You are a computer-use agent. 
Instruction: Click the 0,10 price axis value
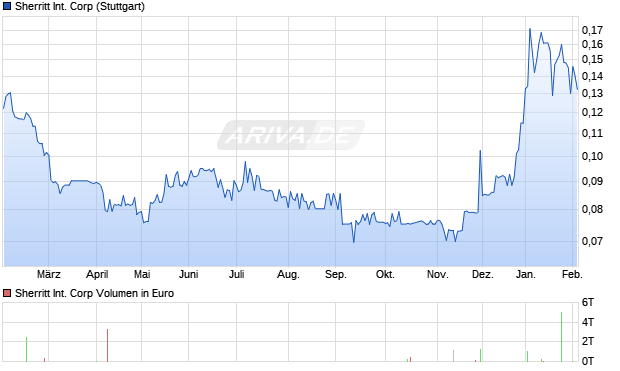592,156
